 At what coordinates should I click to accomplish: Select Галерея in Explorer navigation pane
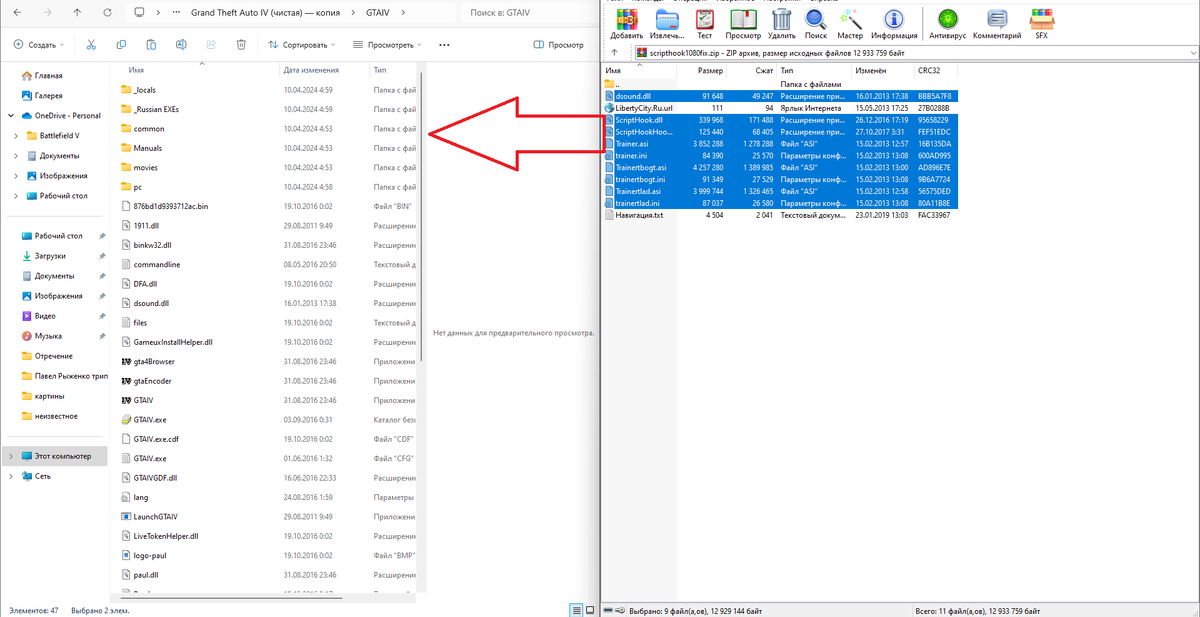click(49, 96)
